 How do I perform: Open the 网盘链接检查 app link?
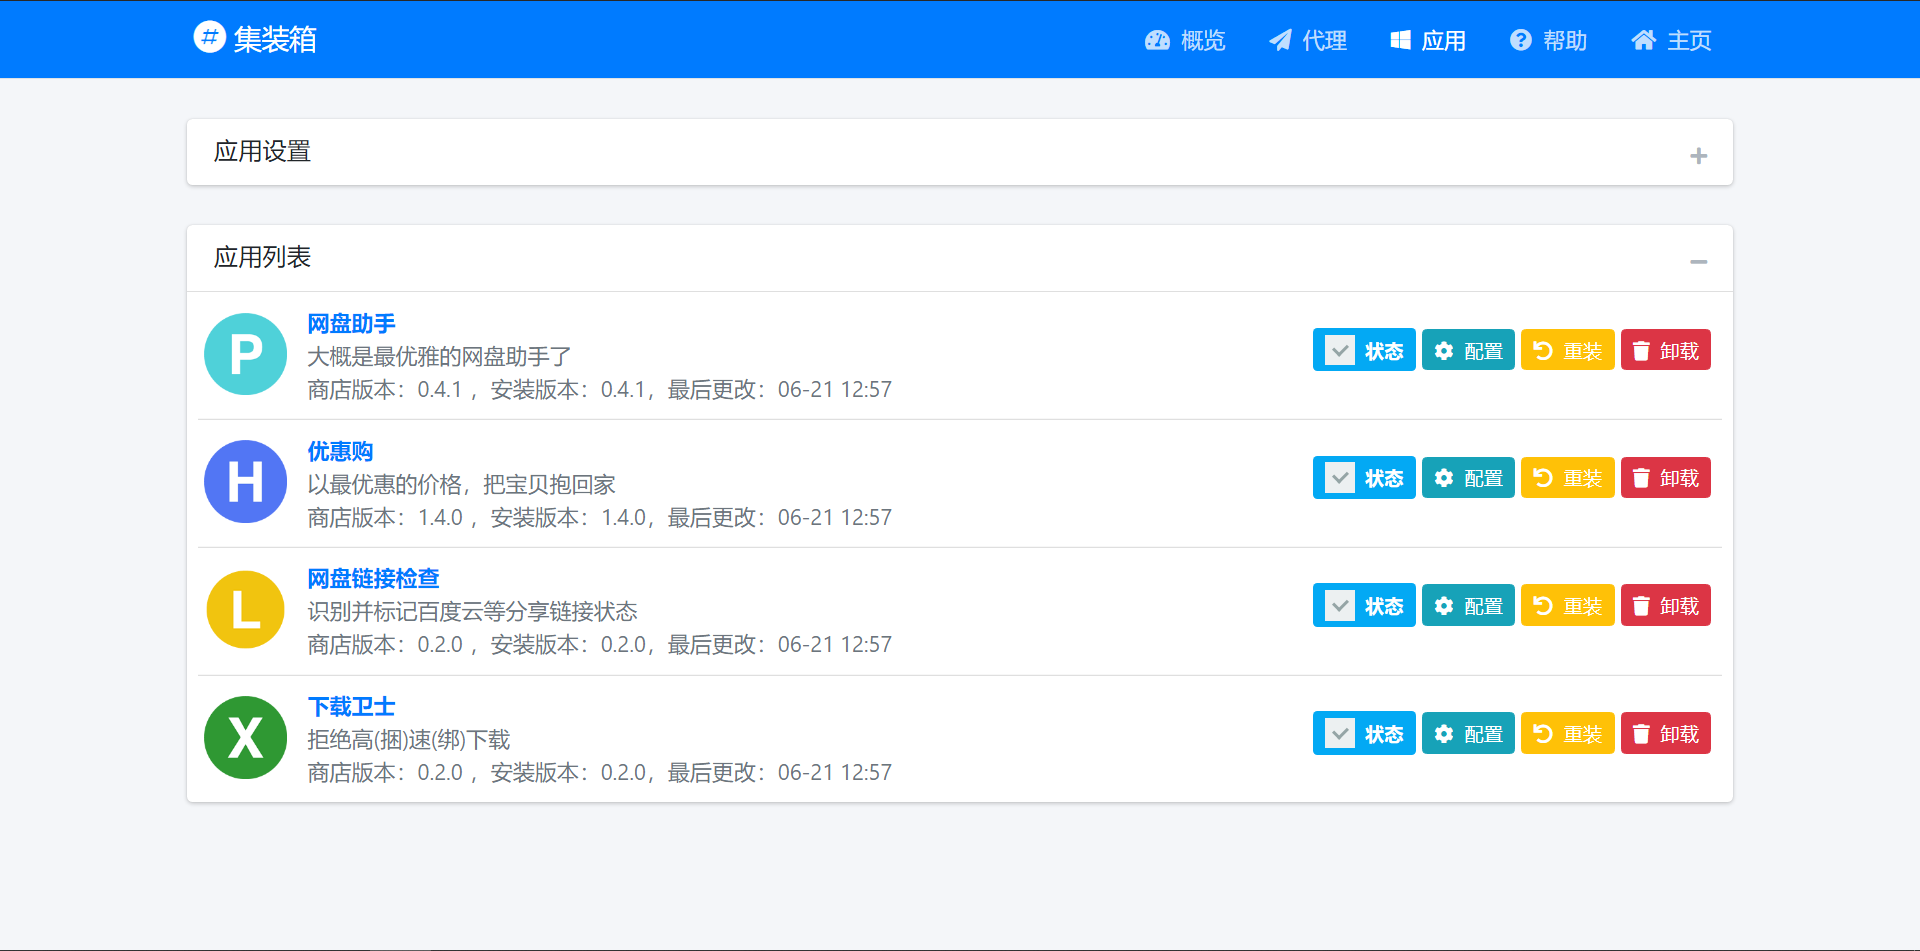372,578
